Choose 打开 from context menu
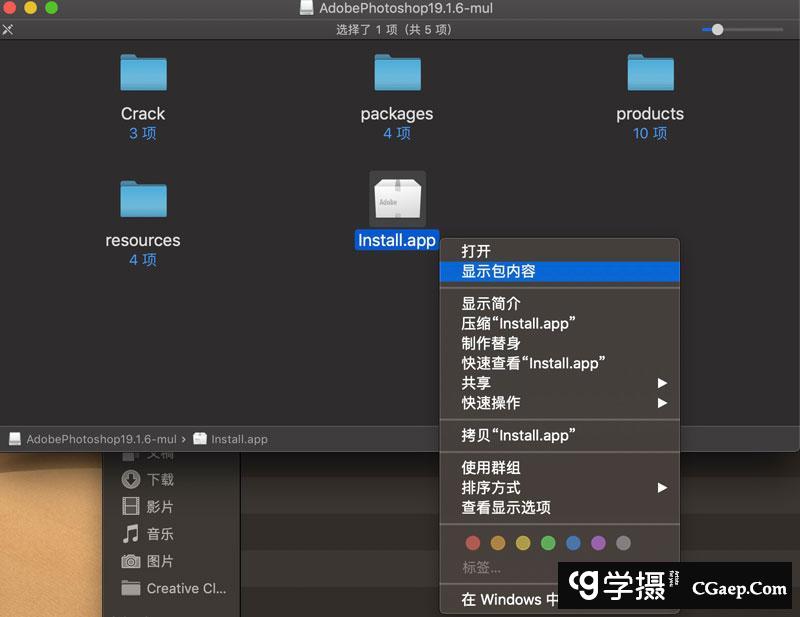 pos(477,251)
